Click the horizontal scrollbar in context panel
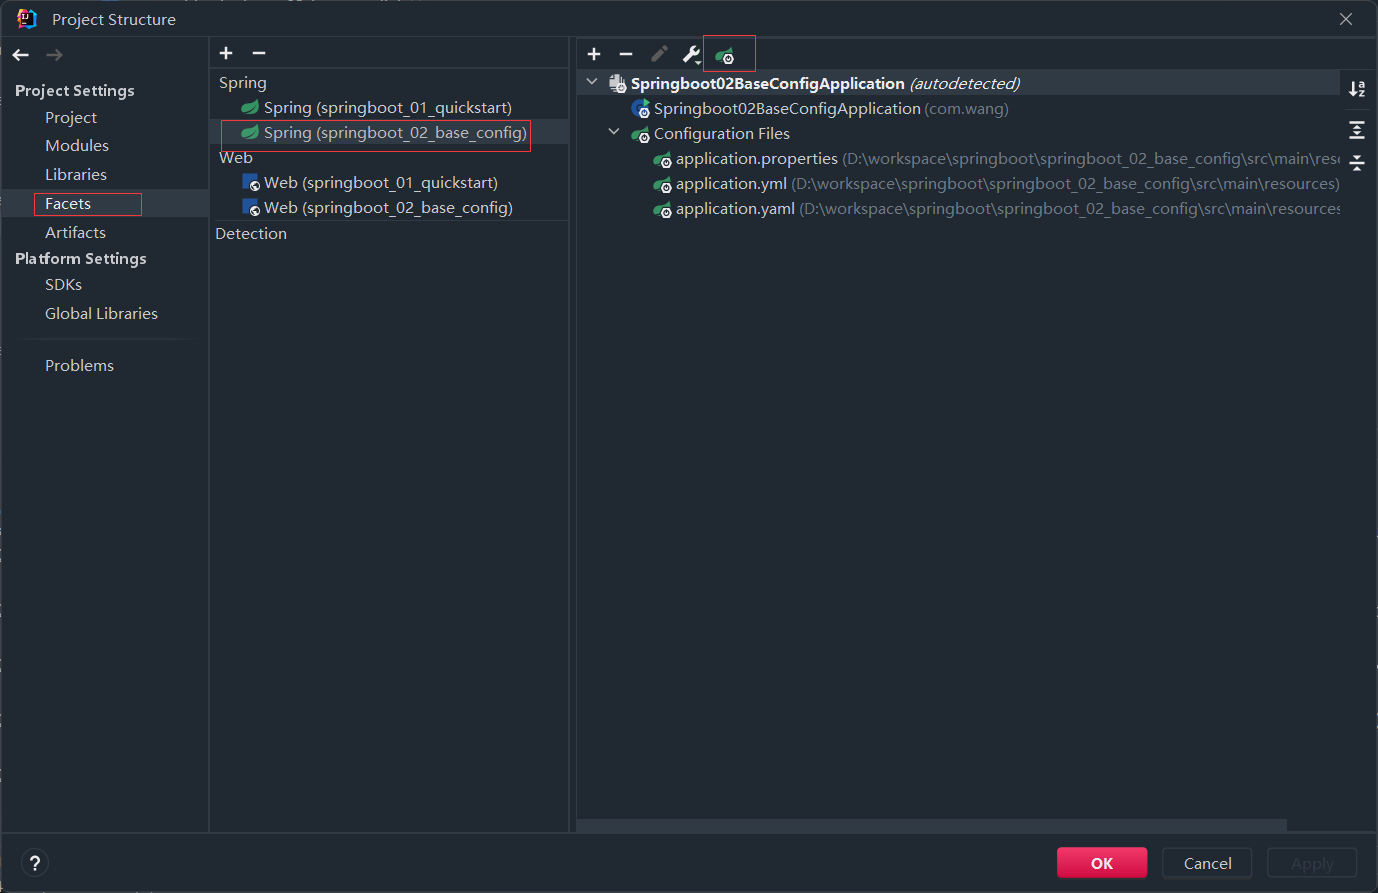Image resolution: width=1378 pixels, height=893 pixels. pos(932,826)
